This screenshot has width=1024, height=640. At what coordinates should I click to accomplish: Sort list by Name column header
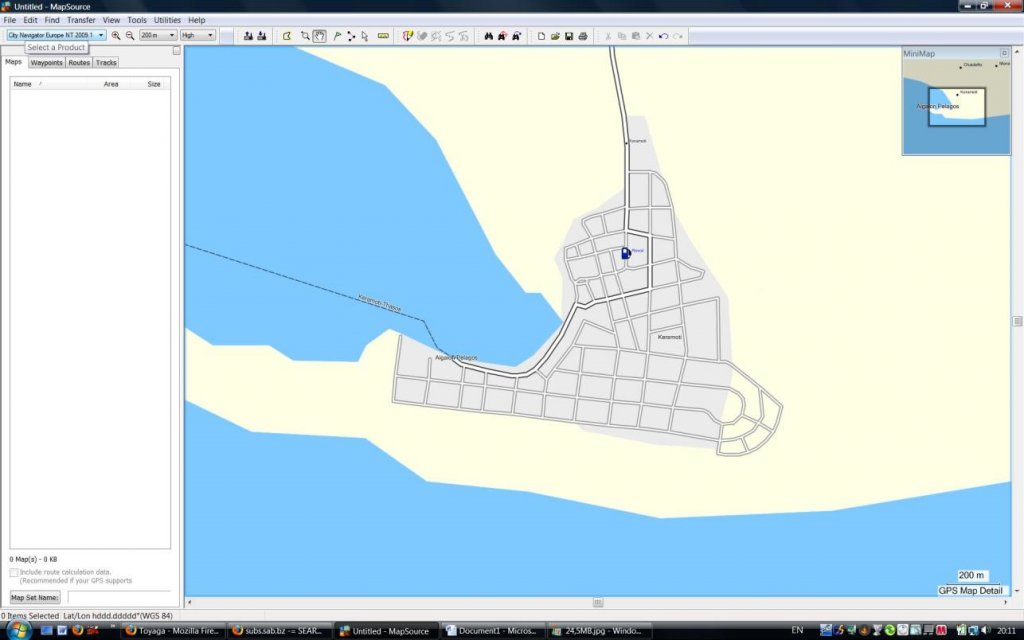pyautogui.click(x=22, y=84)
